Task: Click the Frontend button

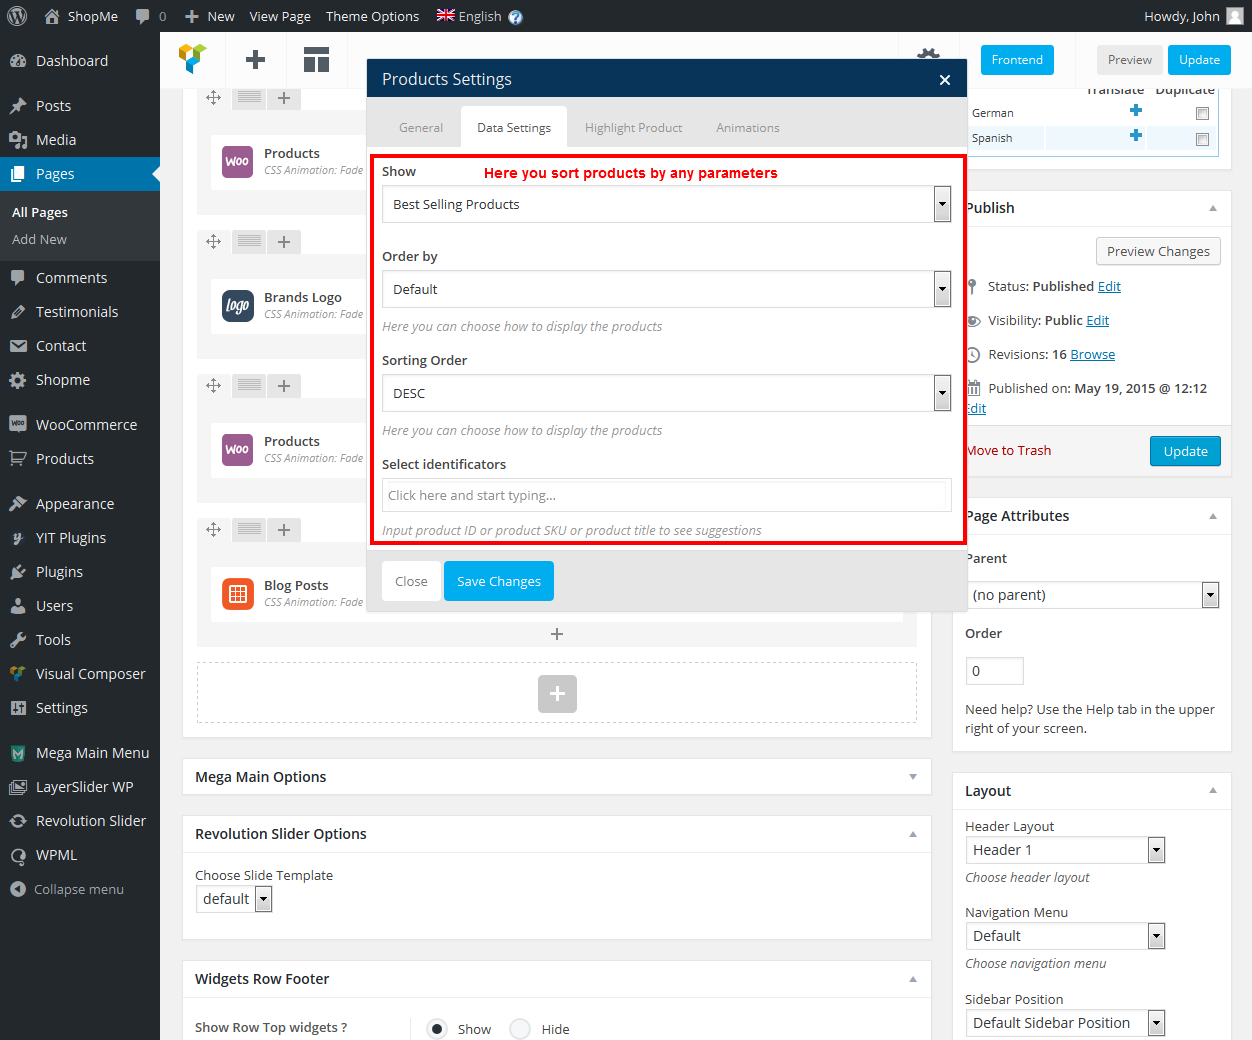Action: point(1017,60)
